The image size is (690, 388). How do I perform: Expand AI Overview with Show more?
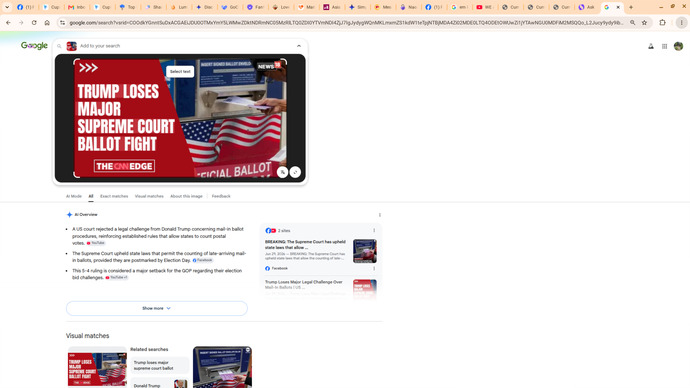(157, 308)
